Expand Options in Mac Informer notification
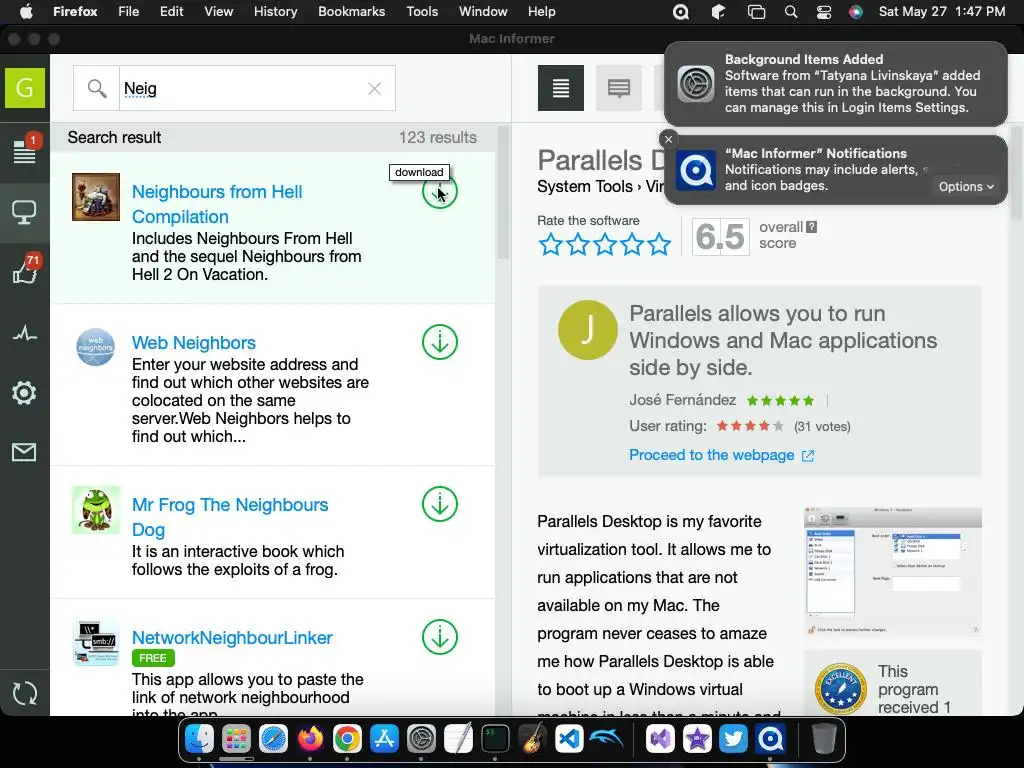The width and height of the screenshot is (1024, 768). (966, 186)
